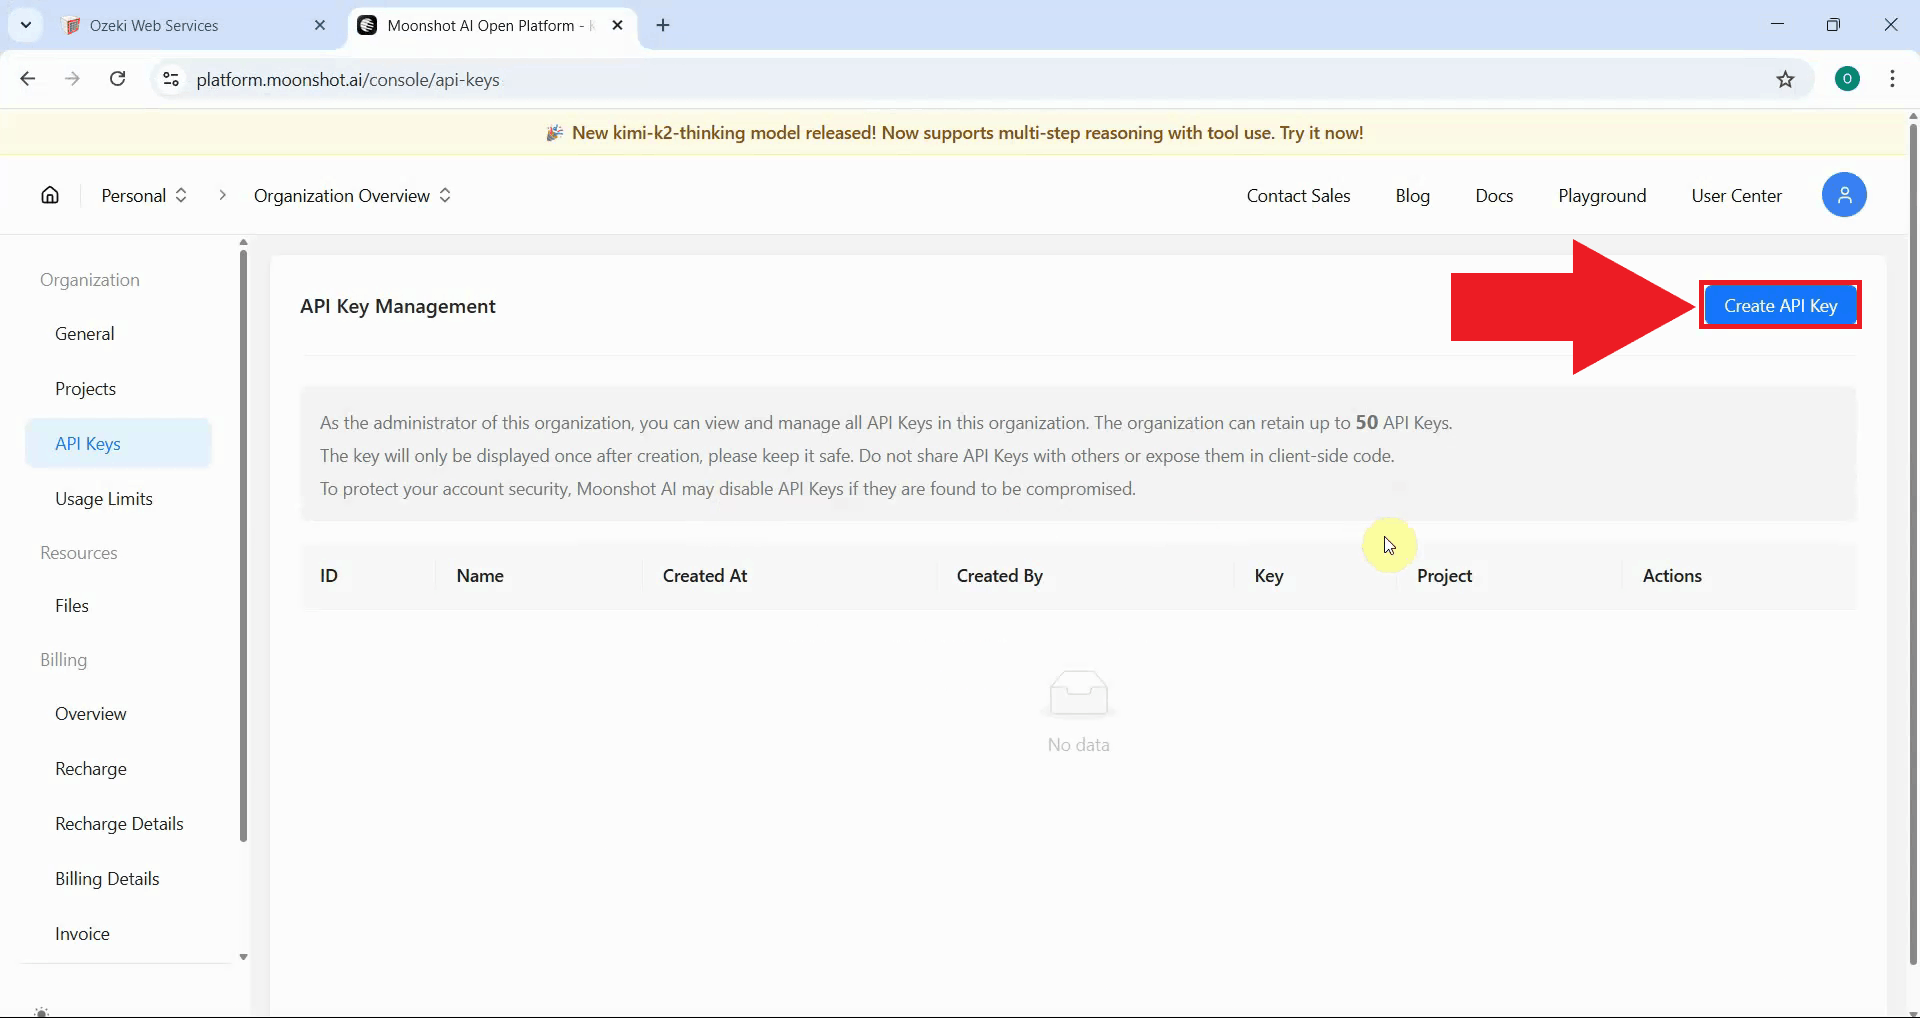Open Chrome's three-dot menu
This screenshot has height=1018, width=1920.
pyautogui.click(x=1893, y=79)
